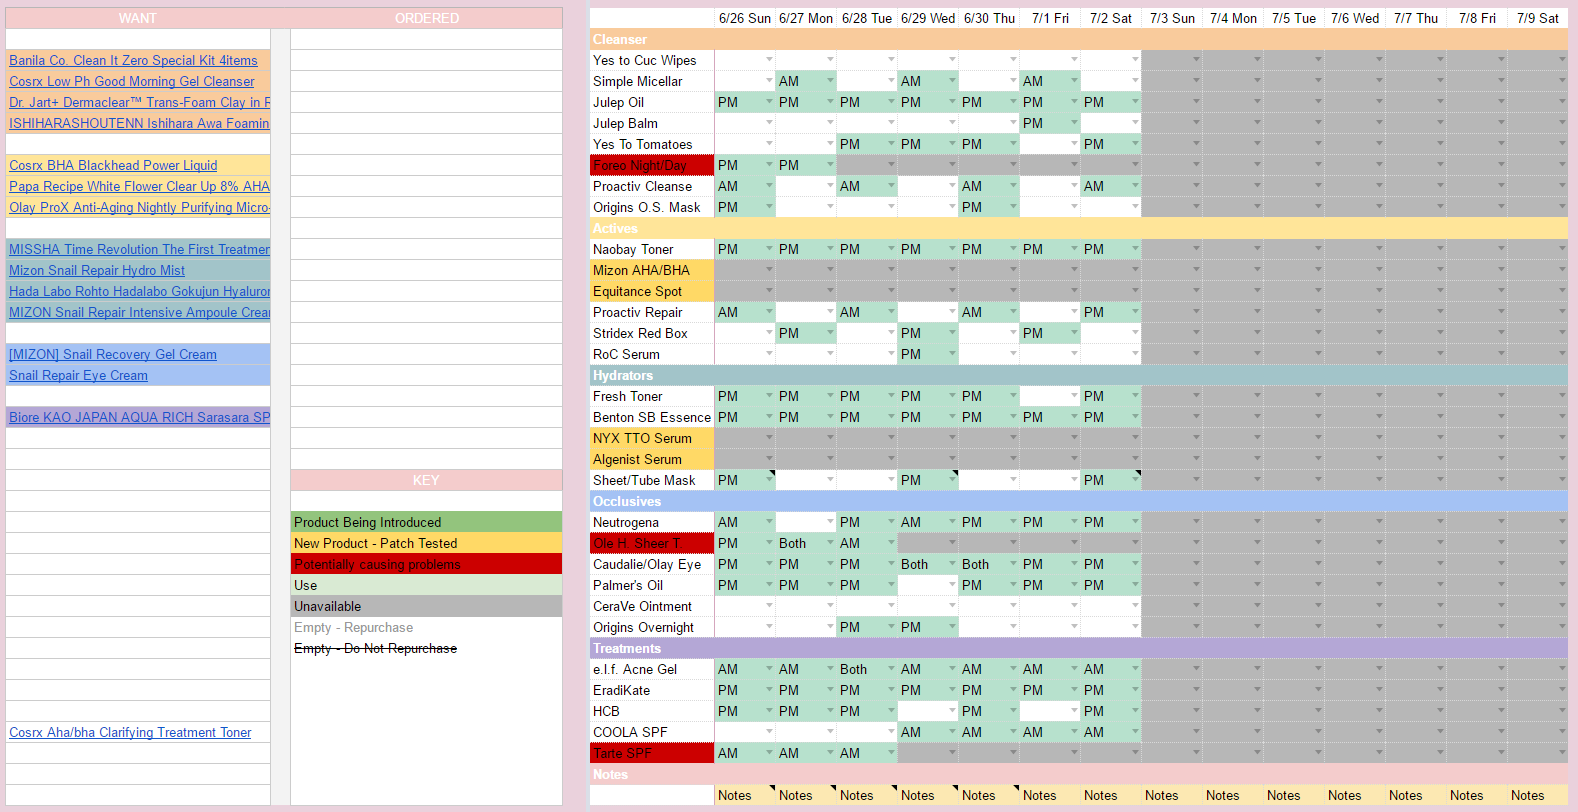Click yellow New Product - Patch Tested cell
Viewport: 1578px width, 812px height.
pos(427,543)
